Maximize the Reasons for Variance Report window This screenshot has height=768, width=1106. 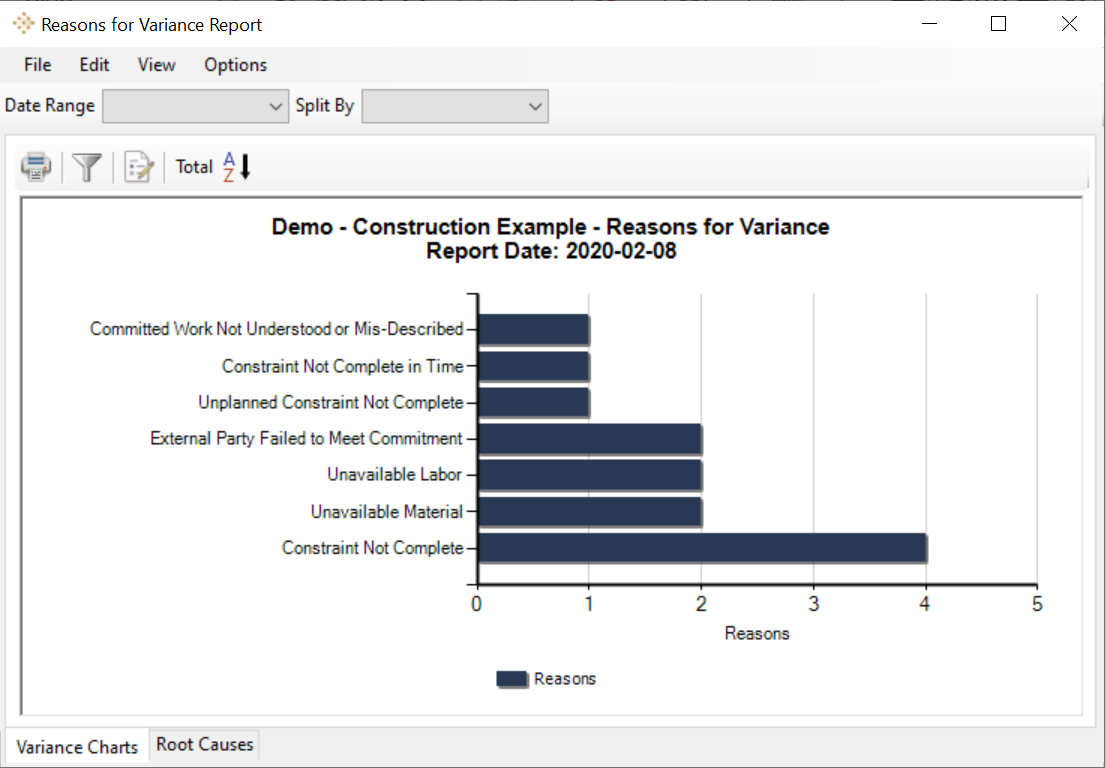pyautogui.click(x=998, y=24)
